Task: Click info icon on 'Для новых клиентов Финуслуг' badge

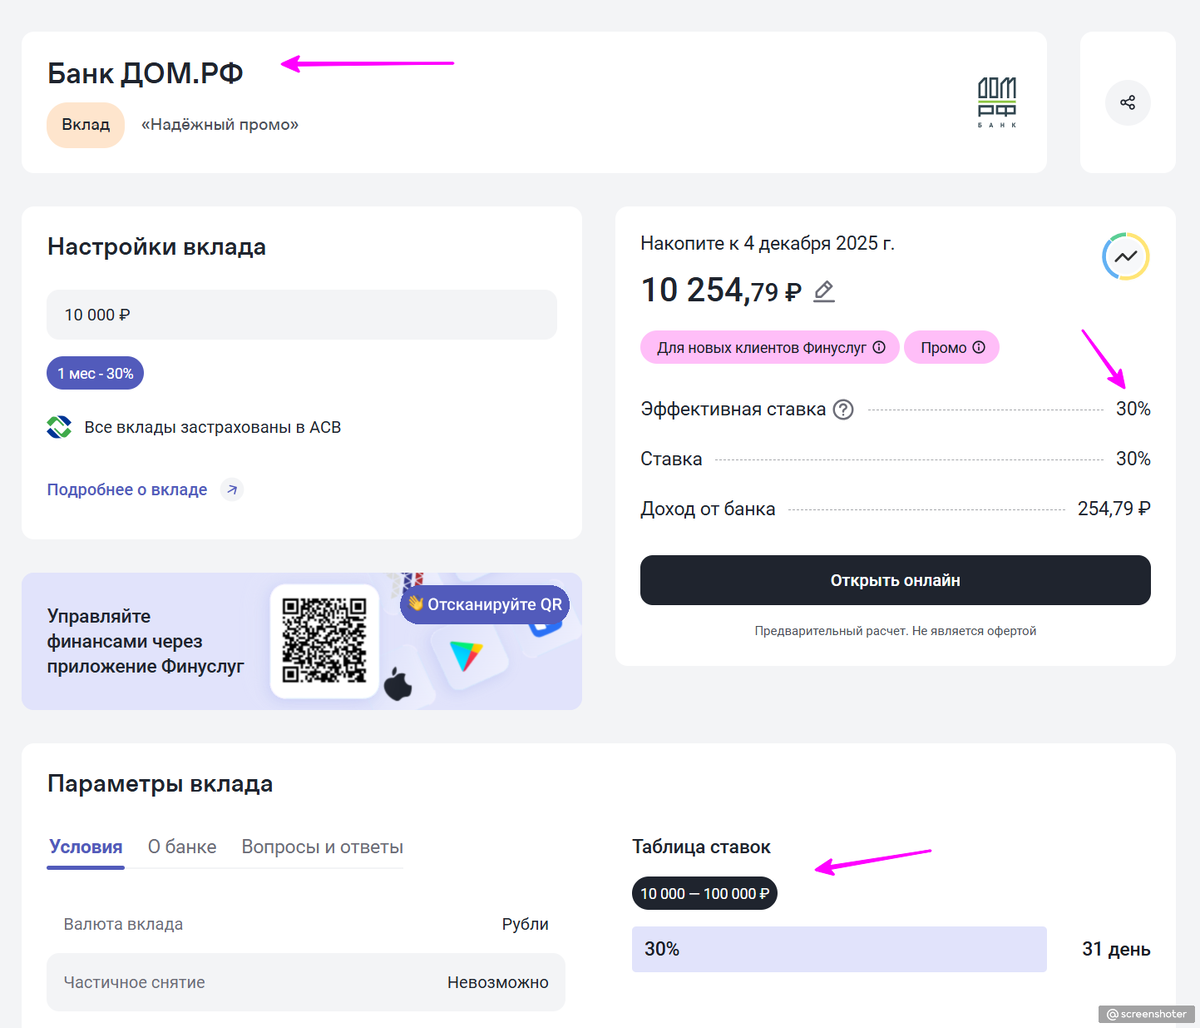Action: pos(879,348)
